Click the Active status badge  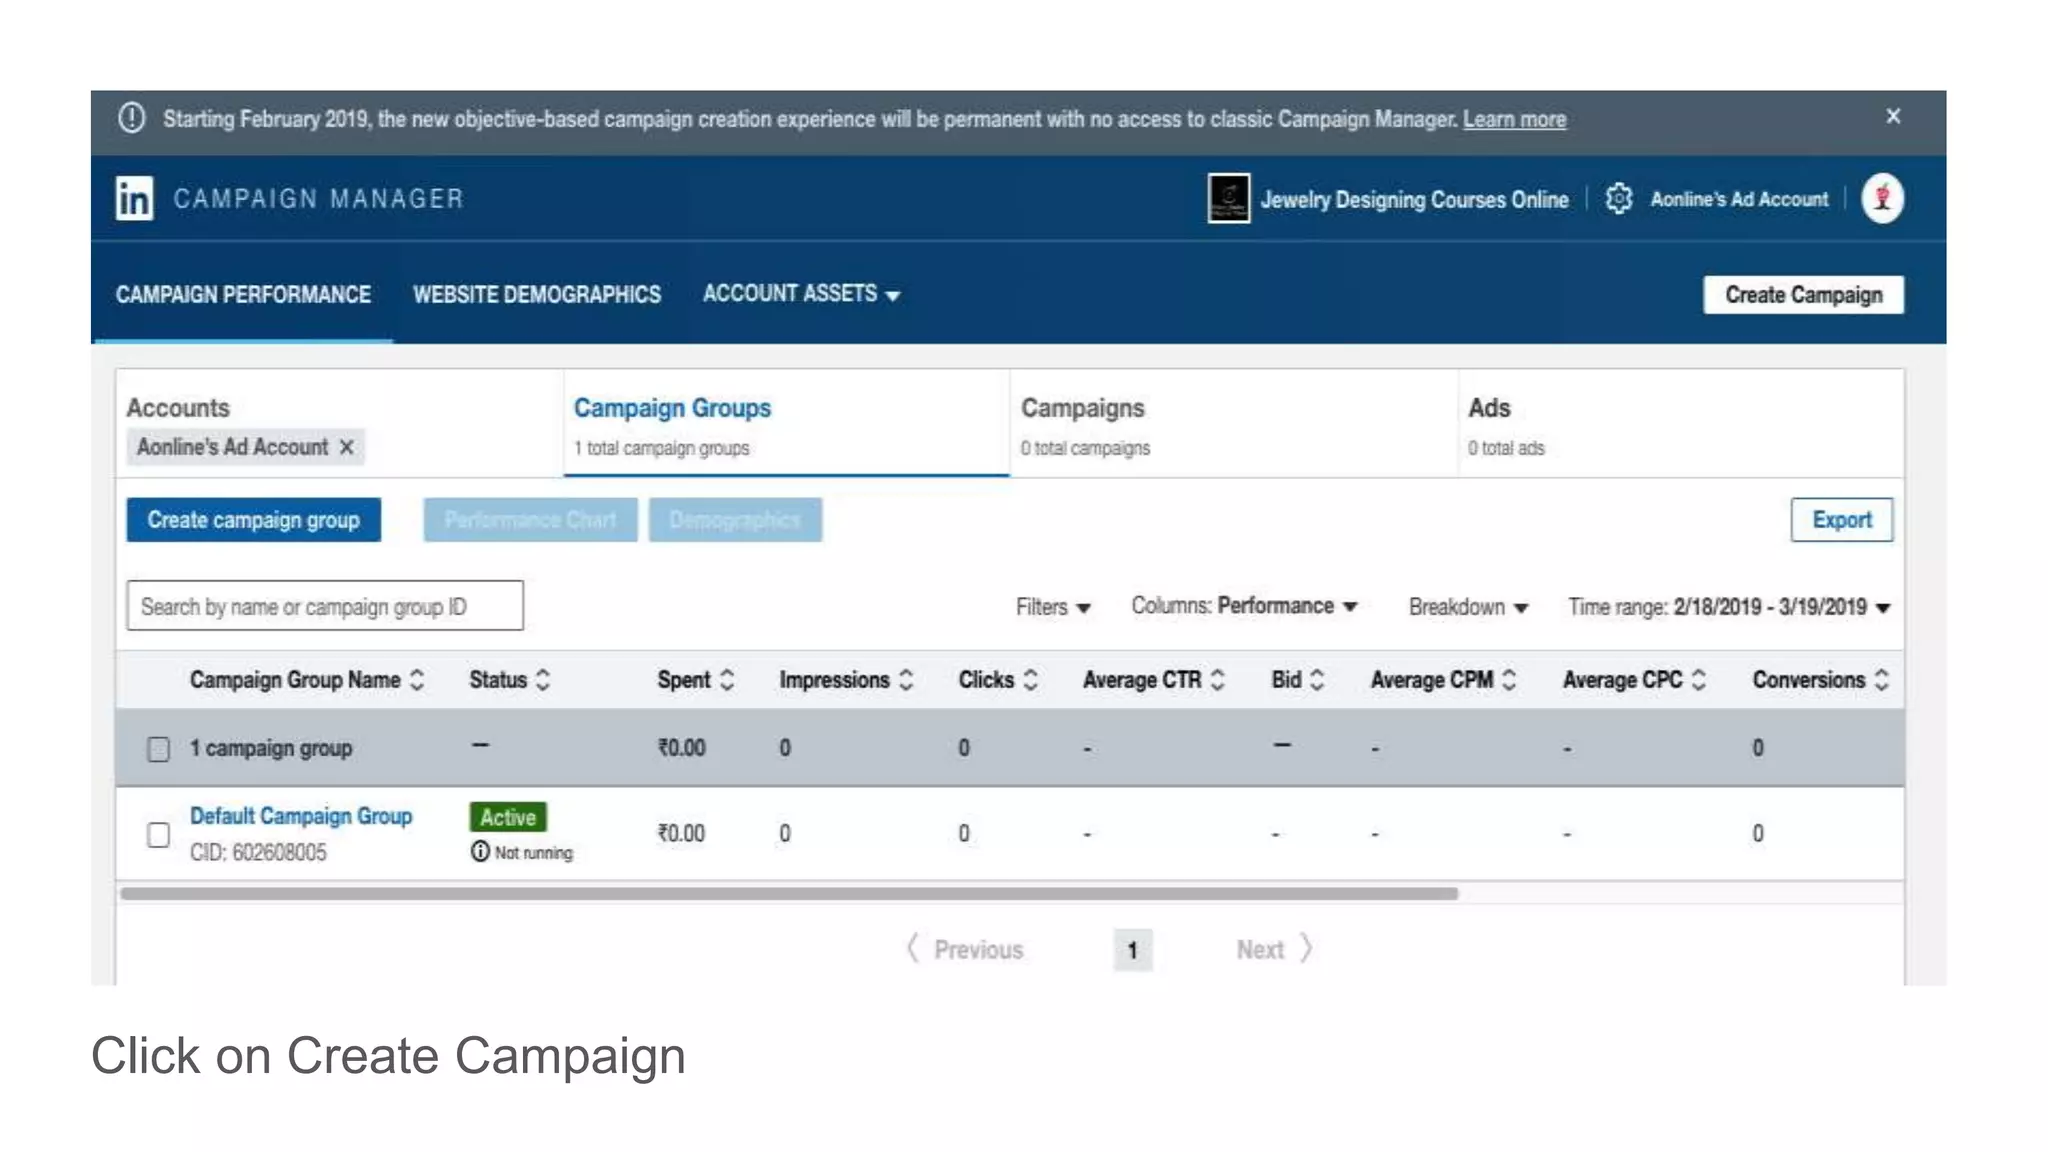[x=508, y=817]
